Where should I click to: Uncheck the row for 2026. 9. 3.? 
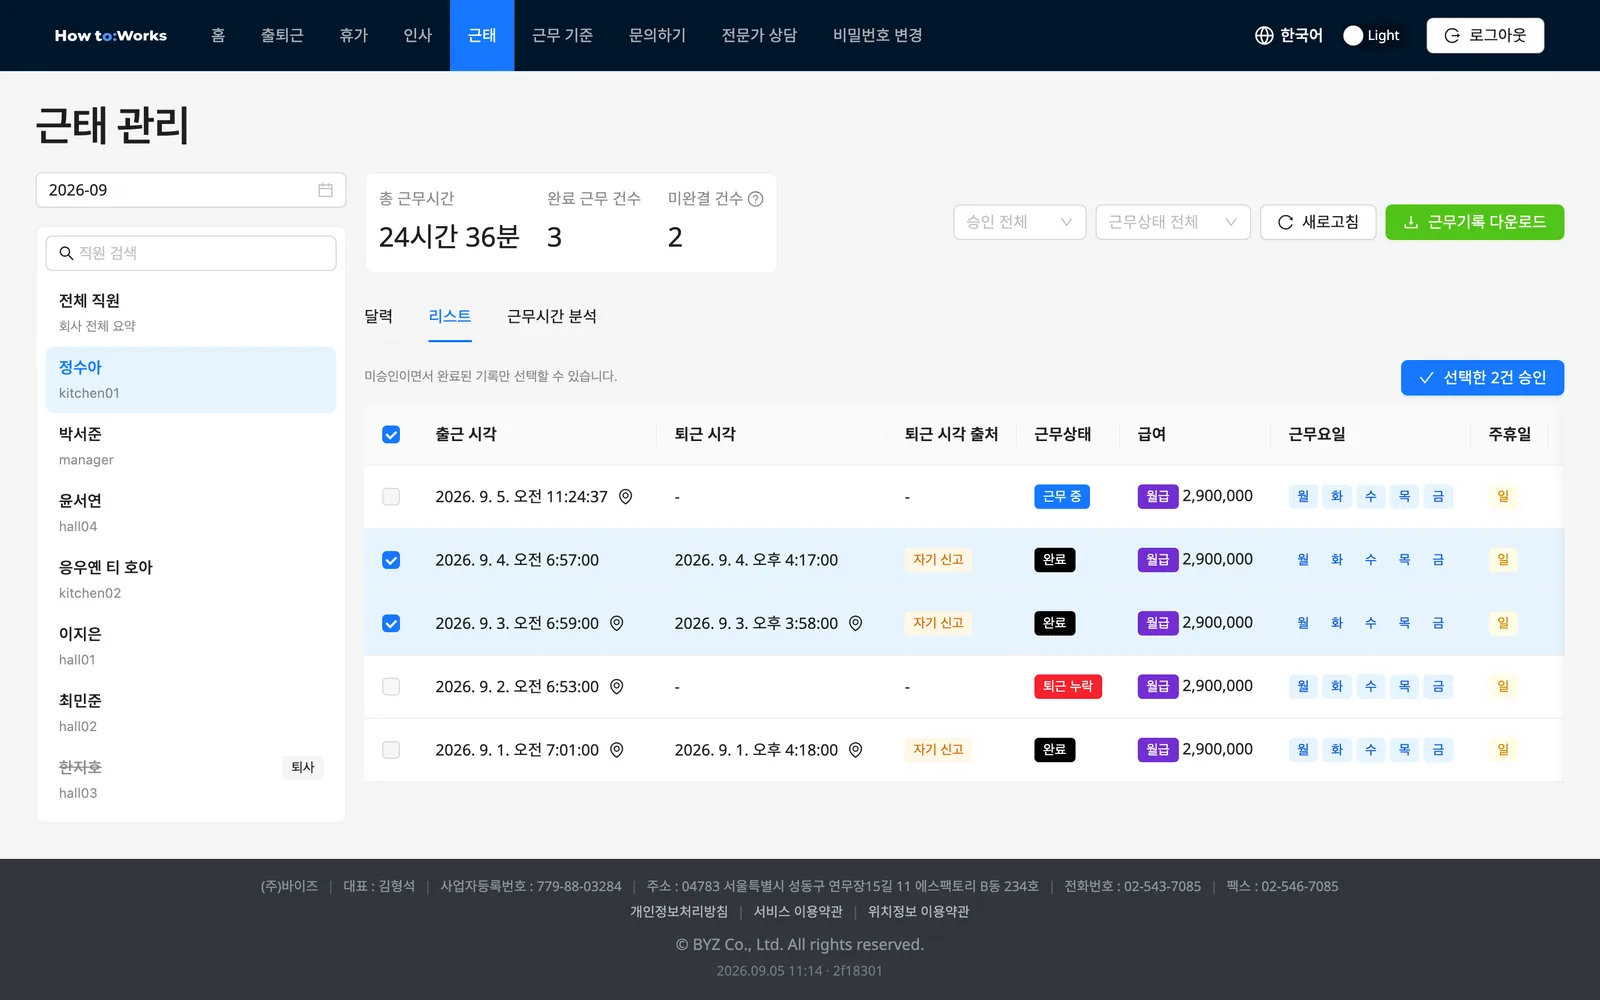pos(391,623)
